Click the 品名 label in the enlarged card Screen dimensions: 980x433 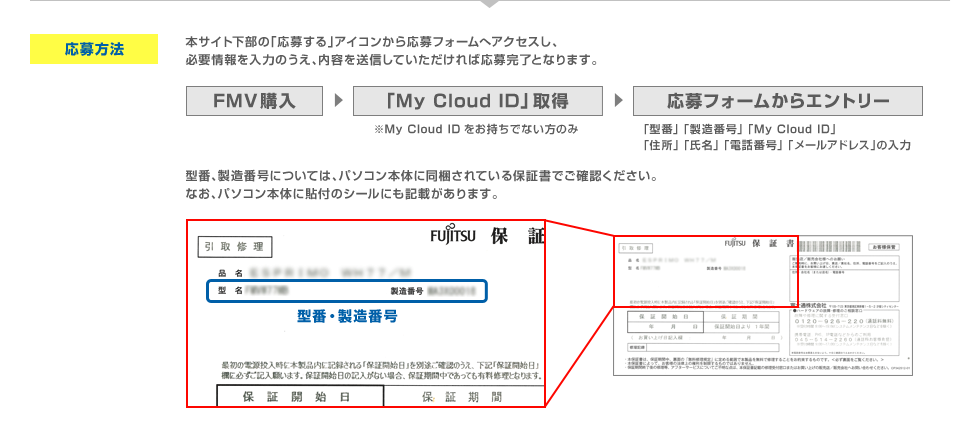coord(230,273)
